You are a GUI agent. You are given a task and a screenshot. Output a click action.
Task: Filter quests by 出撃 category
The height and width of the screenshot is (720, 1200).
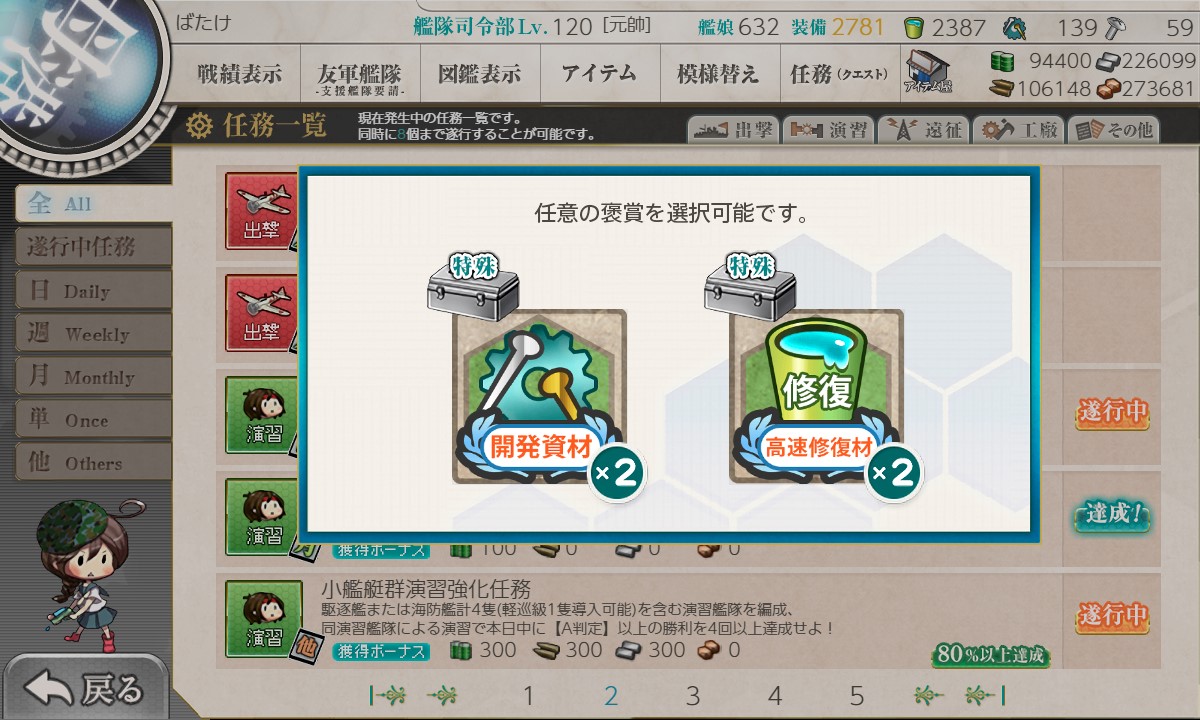pos(731,129)
